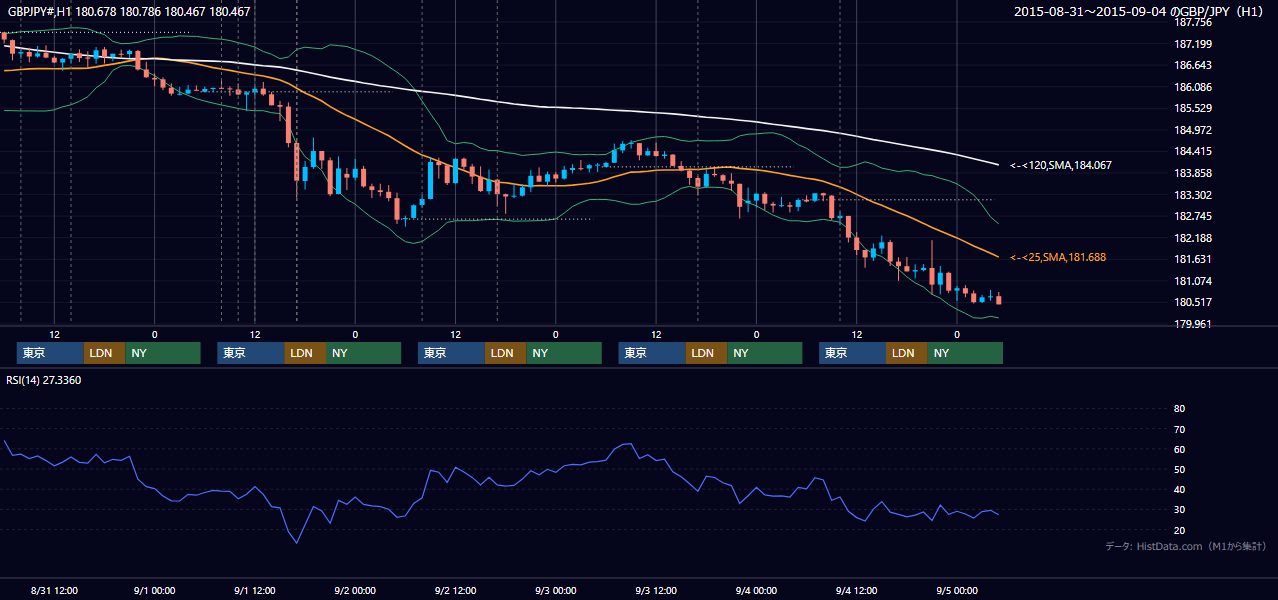Click the 9/3 12:00 time axis label
1278x600 pixels.
[x=656, y=591]
